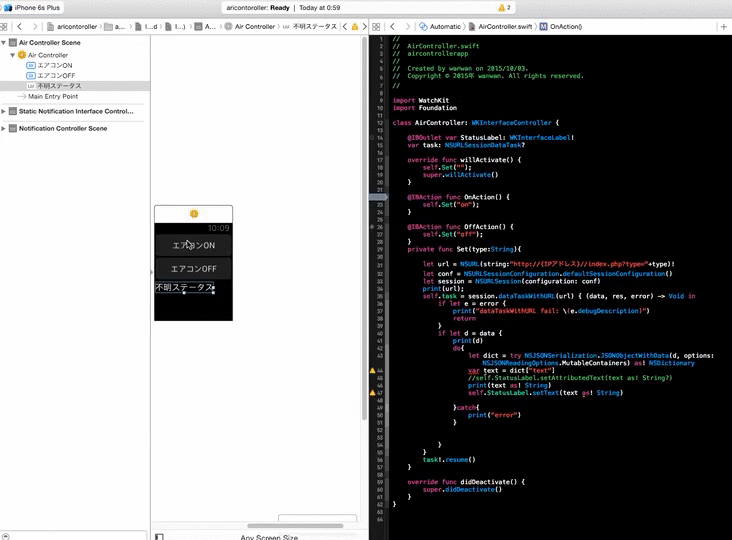Expand Static Notification Interface Controller scene
Viewport: 732px width, 540px height.
click(3, 111)
